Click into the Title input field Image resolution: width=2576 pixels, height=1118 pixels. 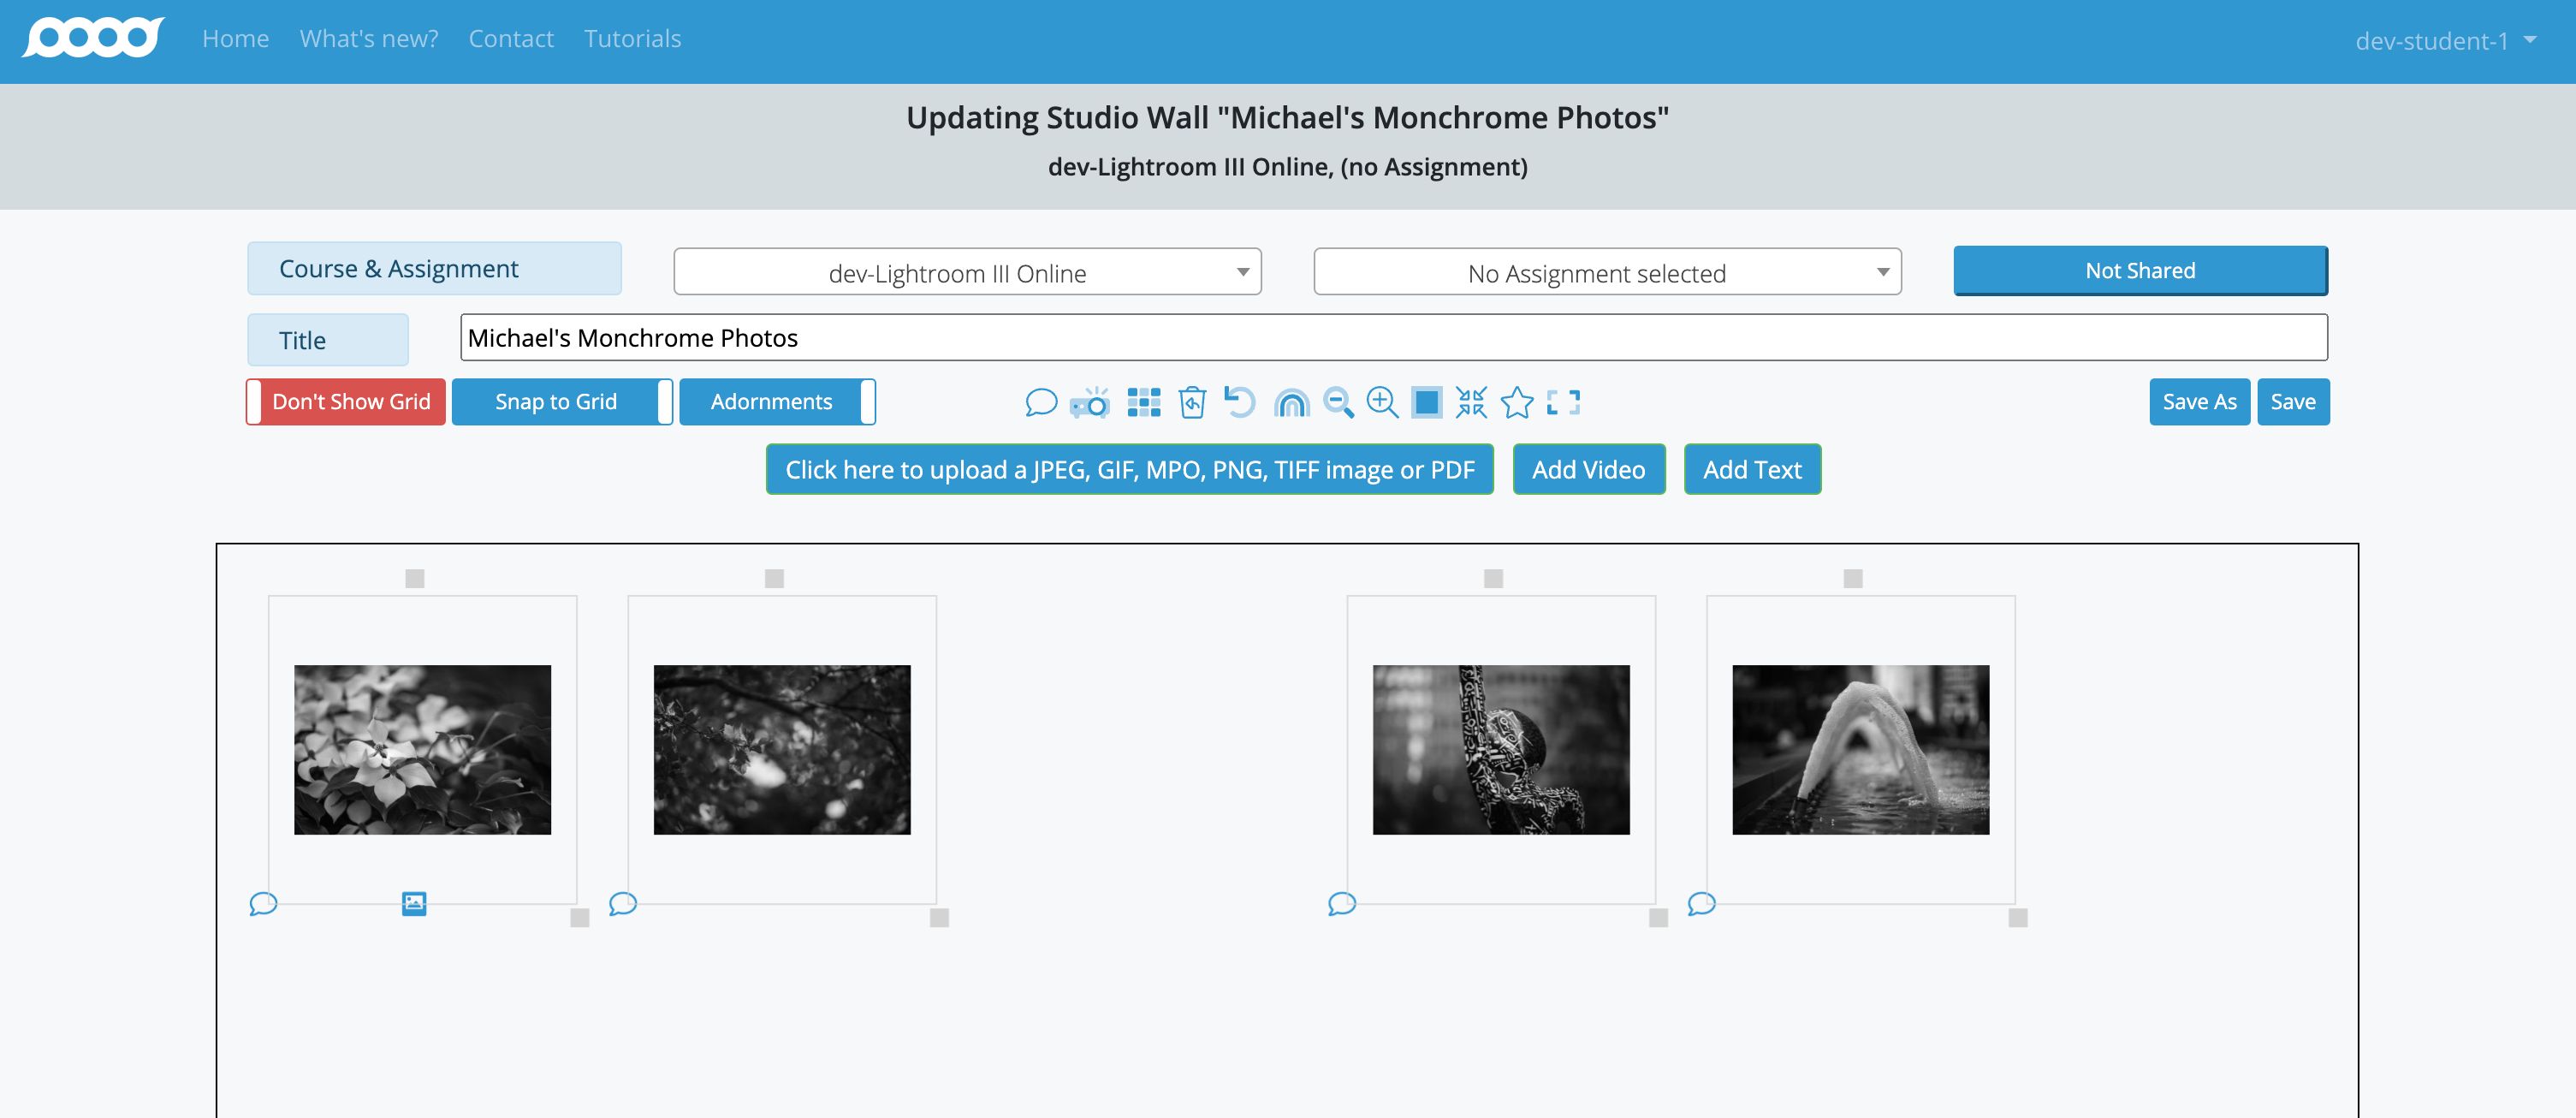(1393, 338)
